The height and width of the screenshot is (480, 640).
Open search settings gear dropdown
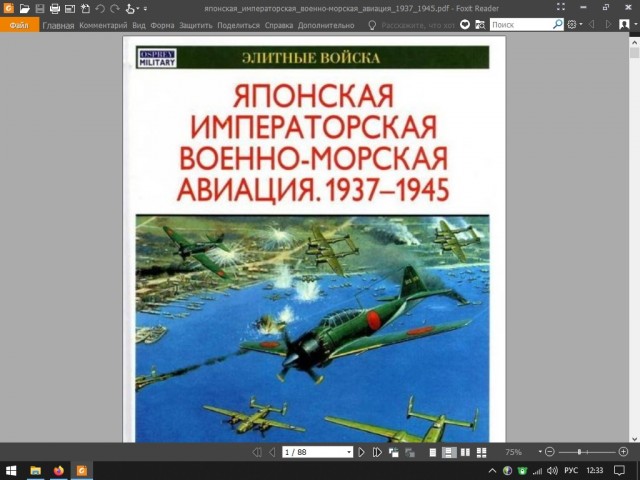click(575, 25)
